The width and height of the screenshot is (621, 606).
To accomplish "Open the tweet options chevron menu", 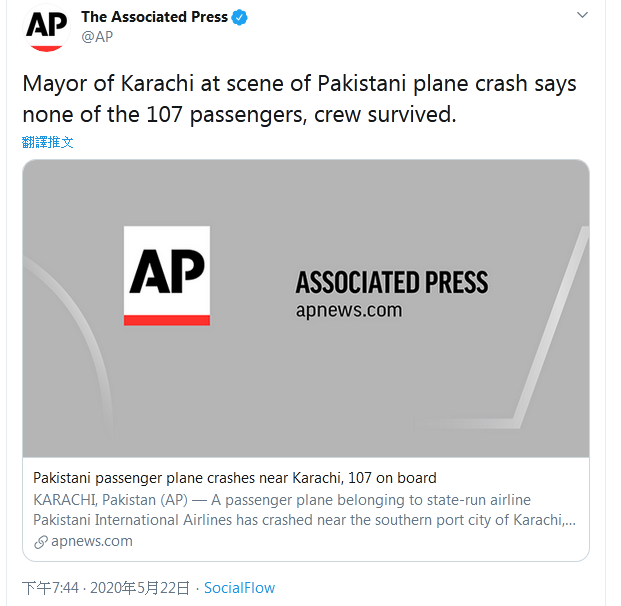I will click(x=582, y=16).
